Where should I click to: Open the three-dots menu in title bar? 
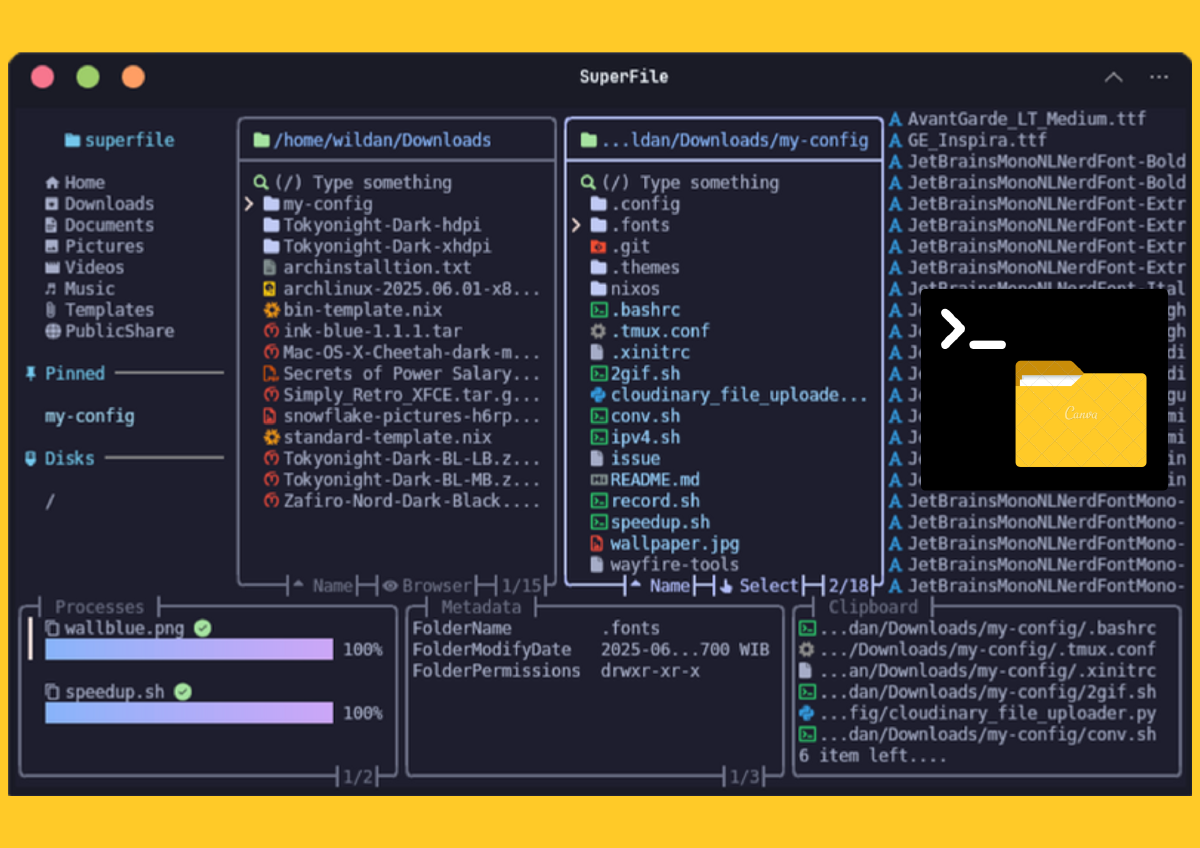(x=1159, y=77)
